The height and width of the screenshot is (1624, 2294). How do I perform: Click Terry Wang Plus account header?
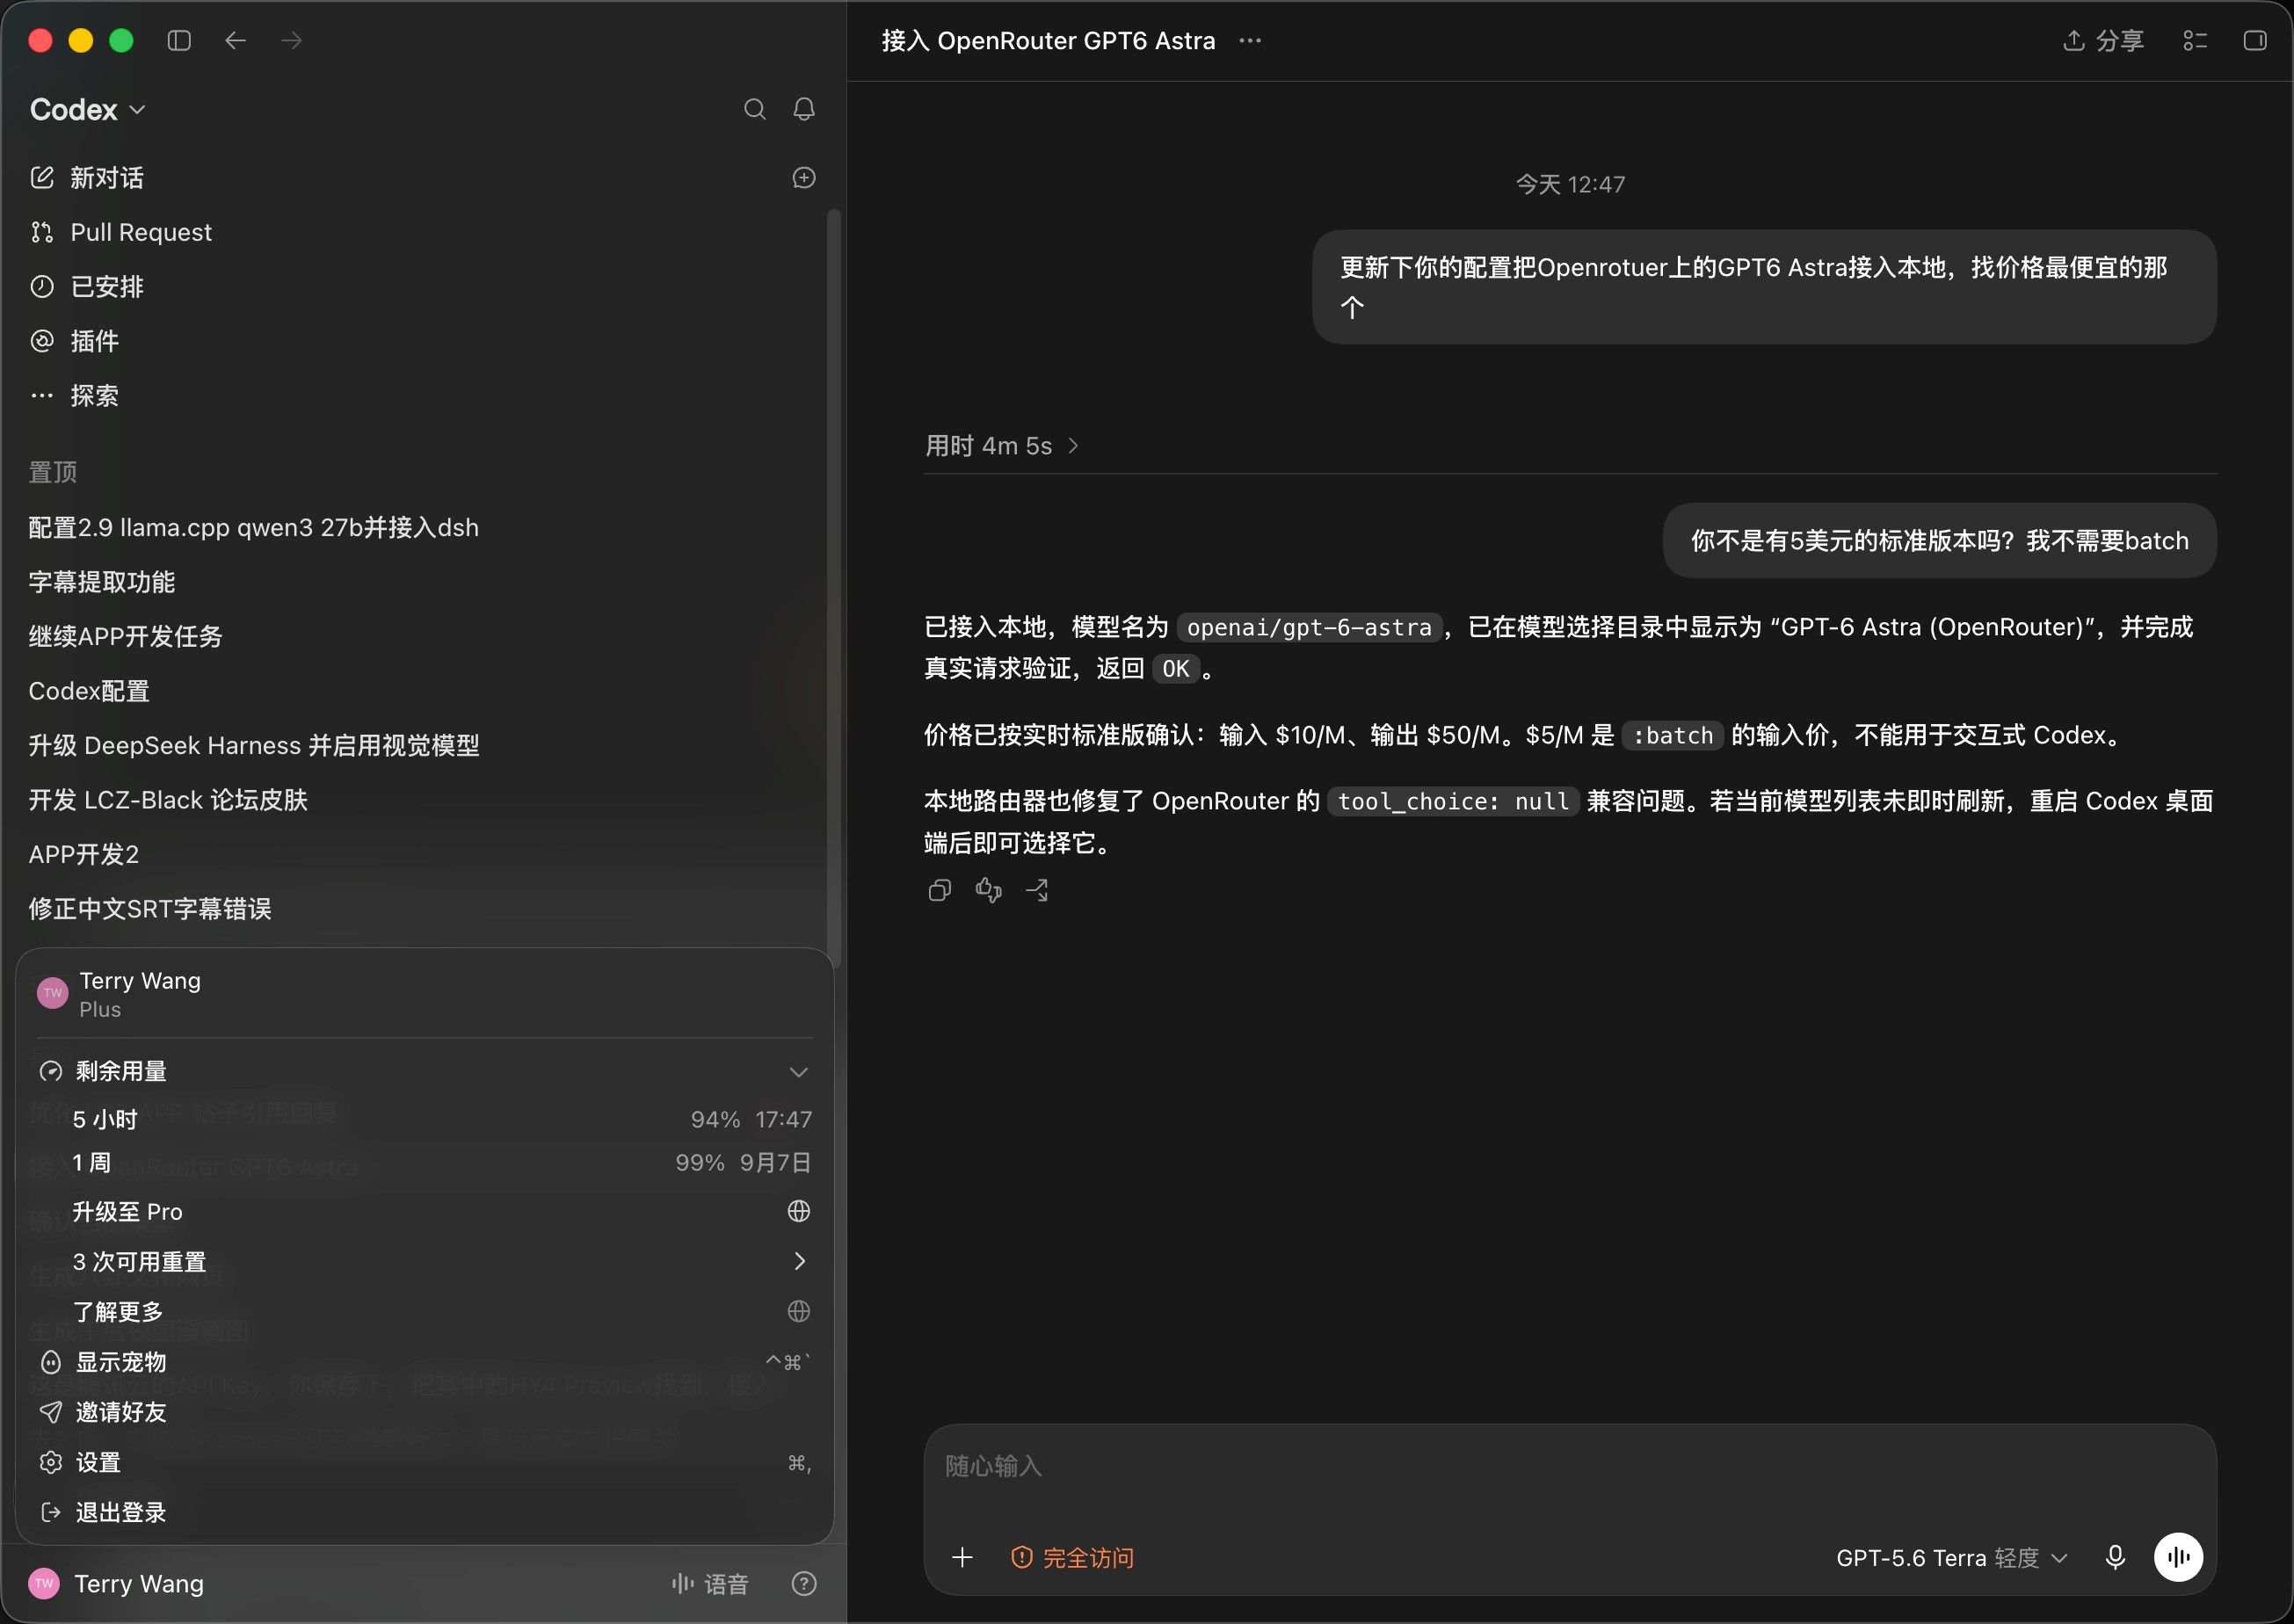tap(424, 994)
